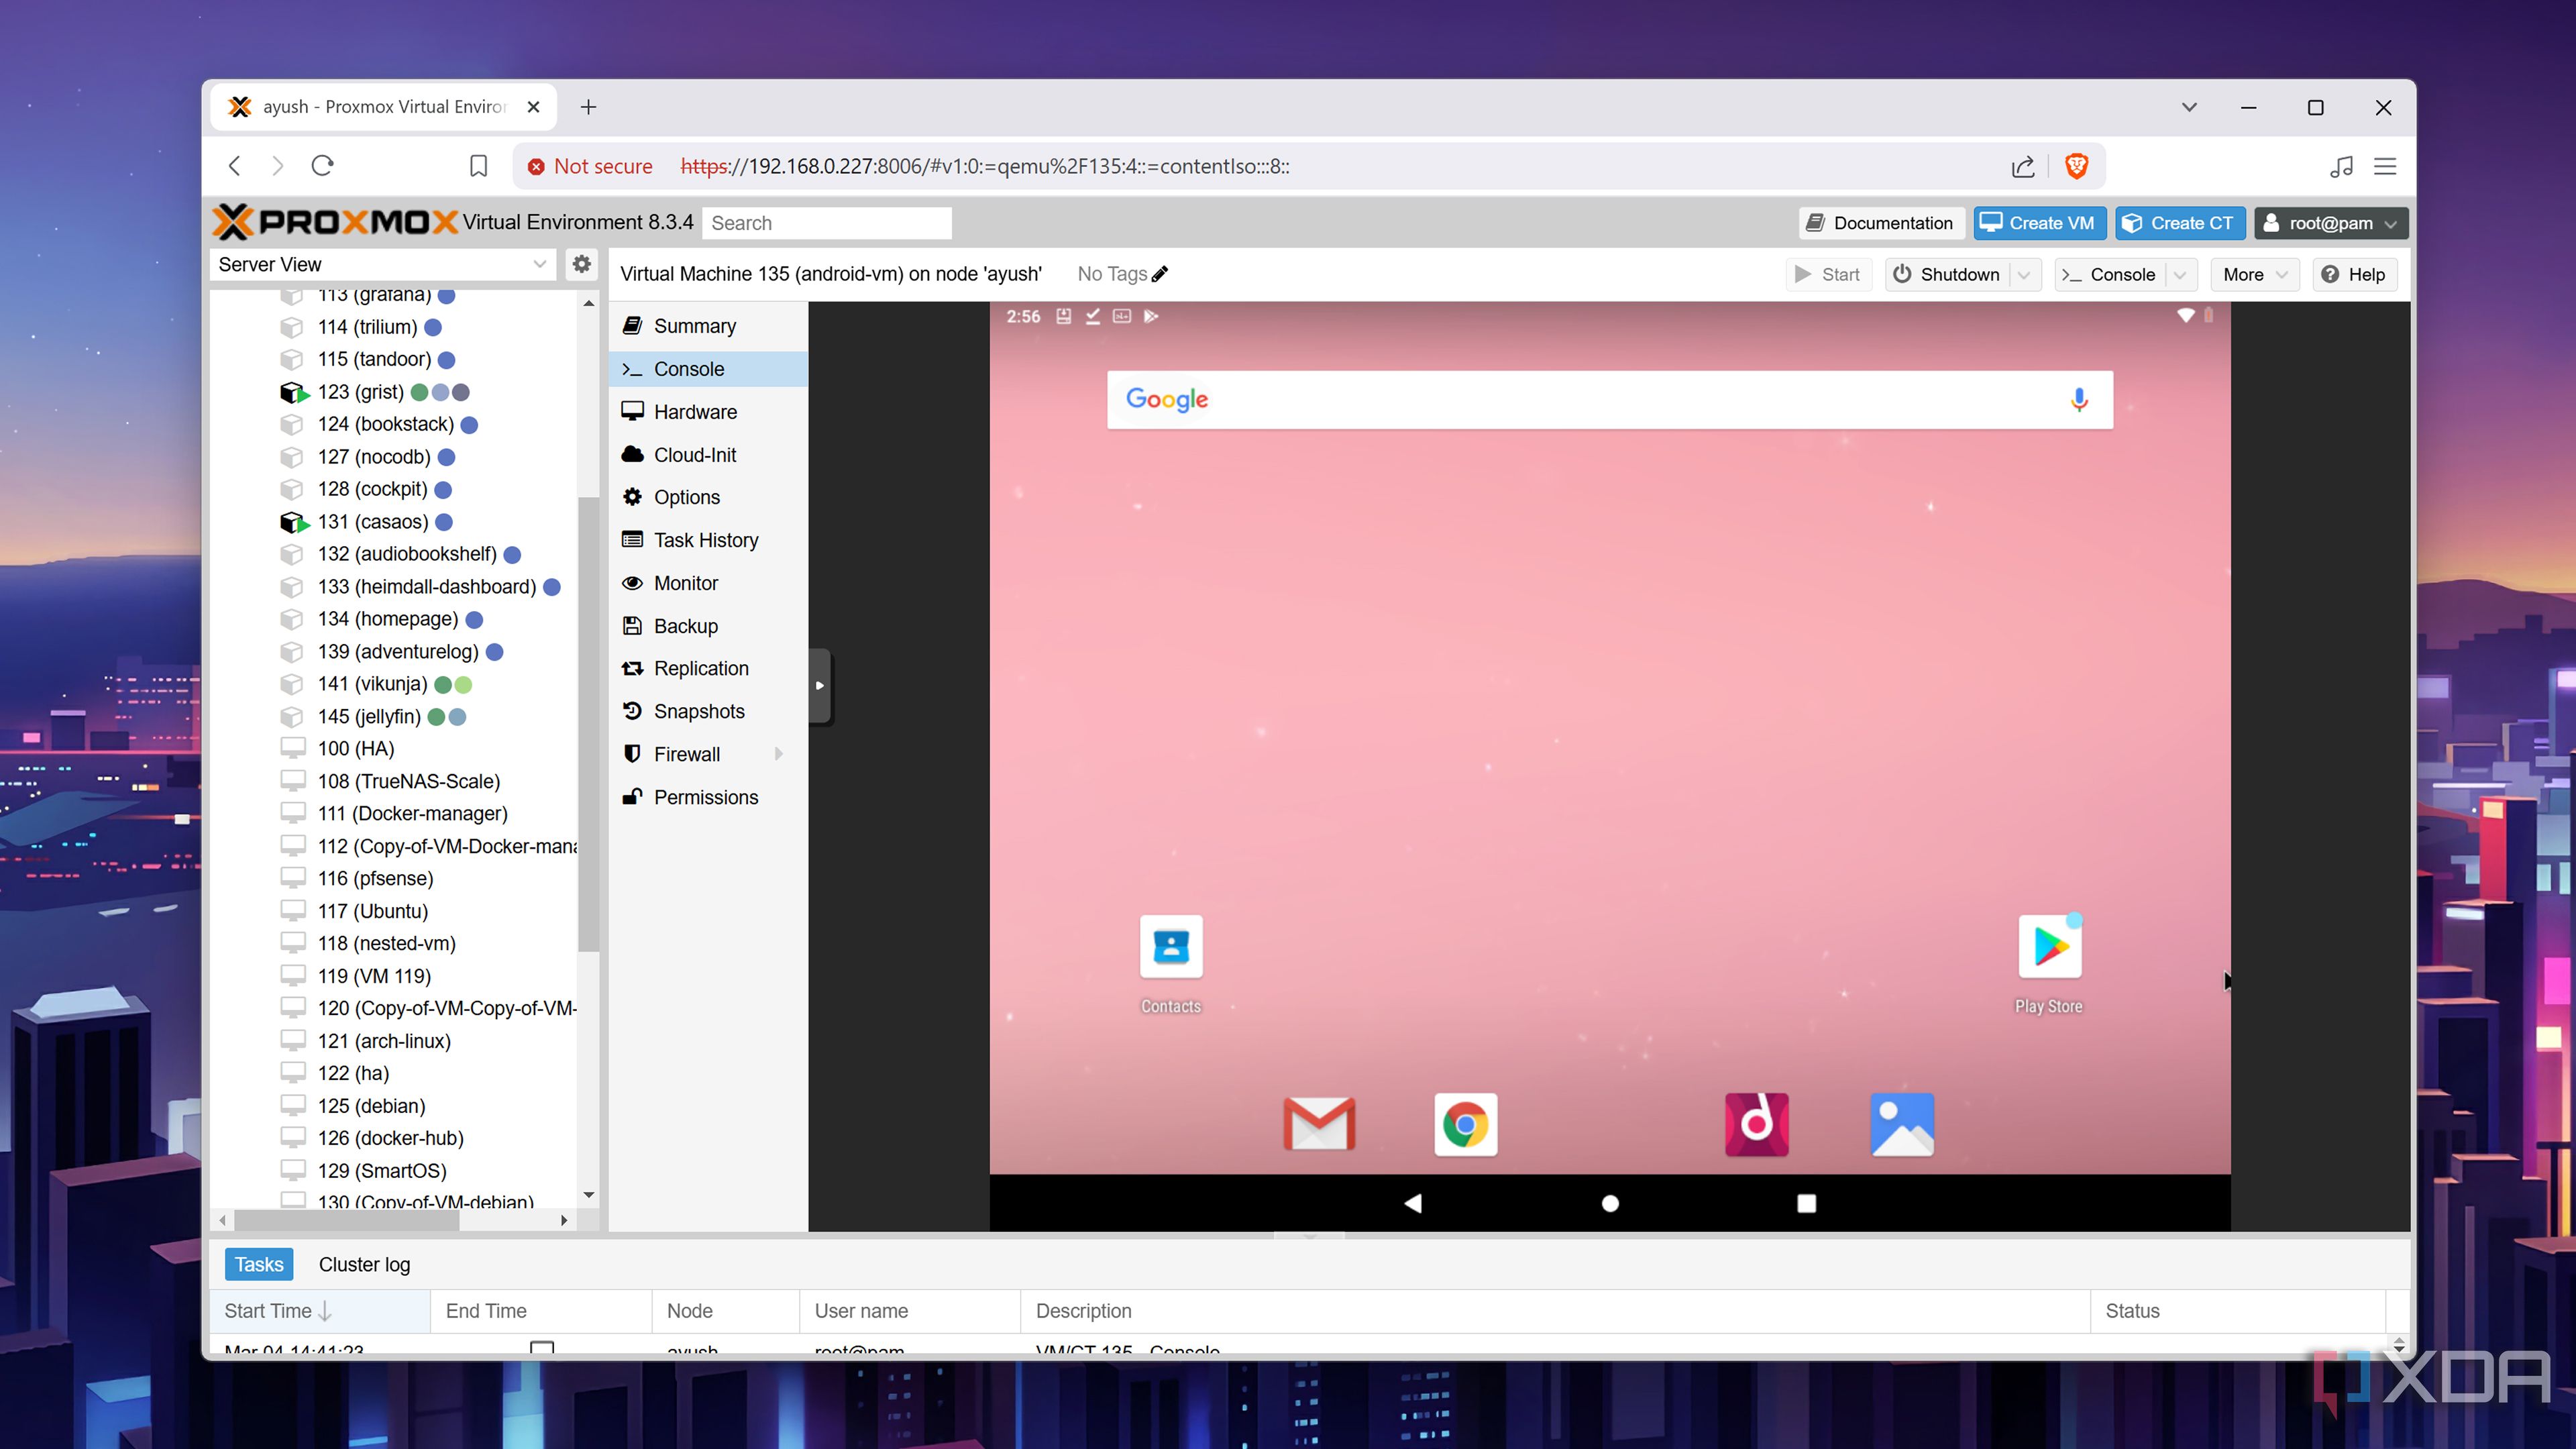Open the Brave shields icon
The height and width of the screenshot is (1449, 2576).
point(2077,166)
